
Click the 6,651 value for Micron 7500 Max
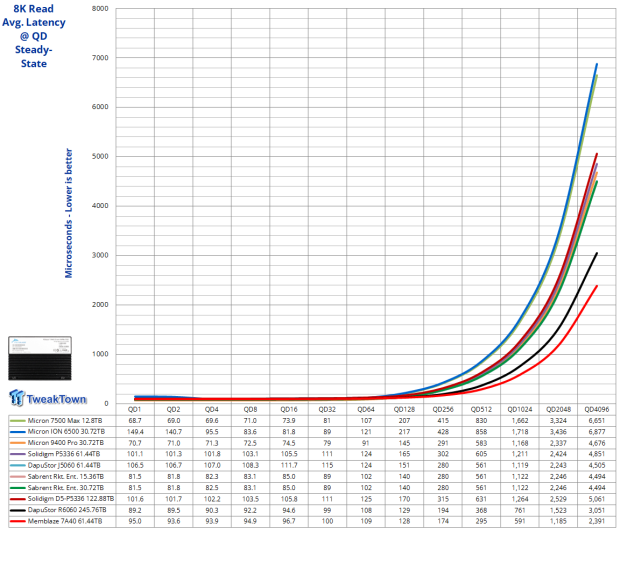[597, 421]
